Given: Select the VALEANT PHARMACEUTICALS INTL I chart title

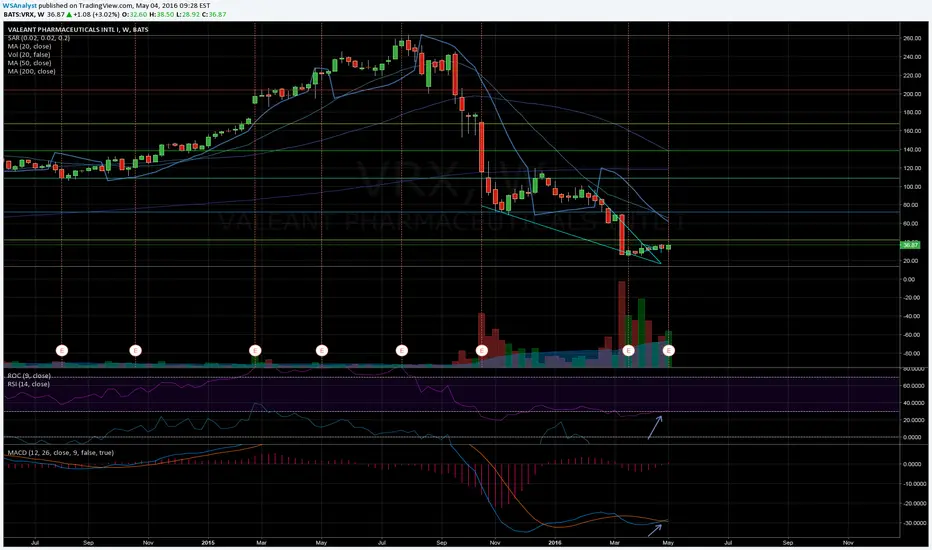Looking at the screenshot, I should click(78, 29).
